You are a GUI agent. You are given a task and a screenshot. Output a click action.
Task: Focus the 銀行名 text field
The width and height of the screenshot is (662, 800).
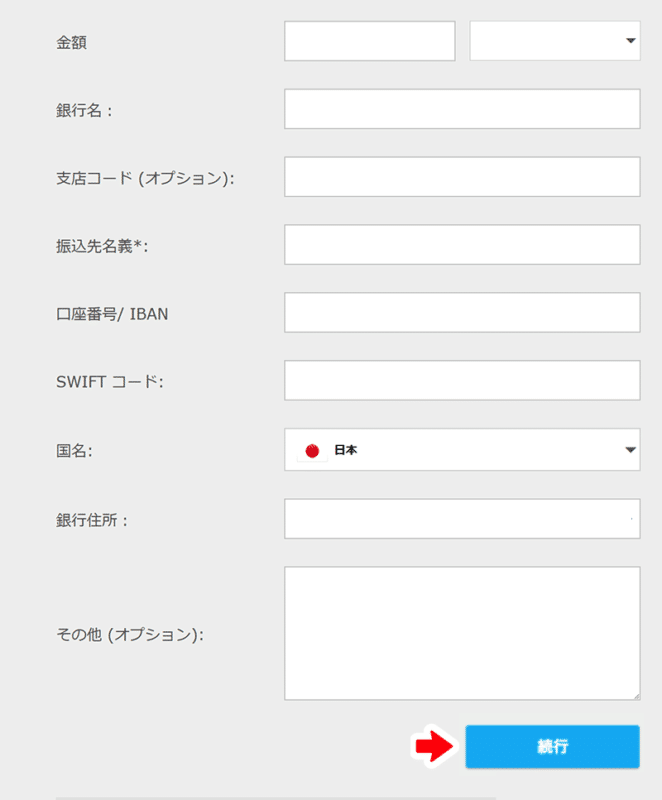coord(462,109)
